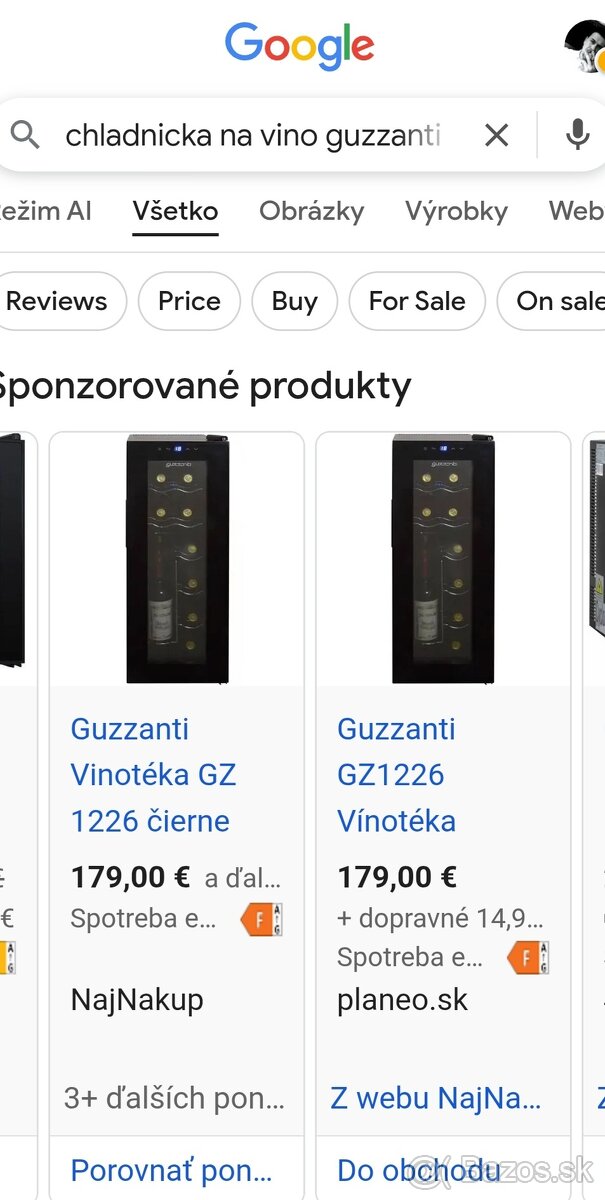Click inside the search input field
Image resolution: width=605 pixels, height=1200 pixels.
click(x=250, y=134)
